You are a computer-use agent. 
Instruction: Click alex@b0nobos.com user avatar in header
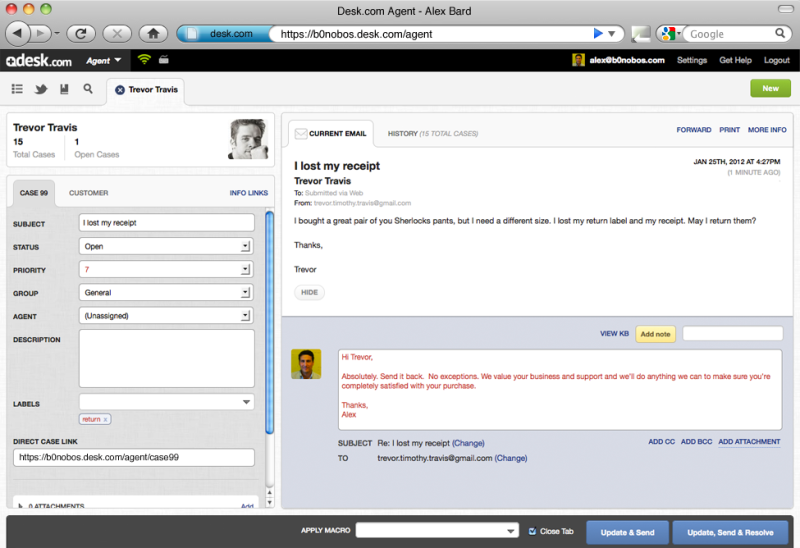[x=578, y=60]
